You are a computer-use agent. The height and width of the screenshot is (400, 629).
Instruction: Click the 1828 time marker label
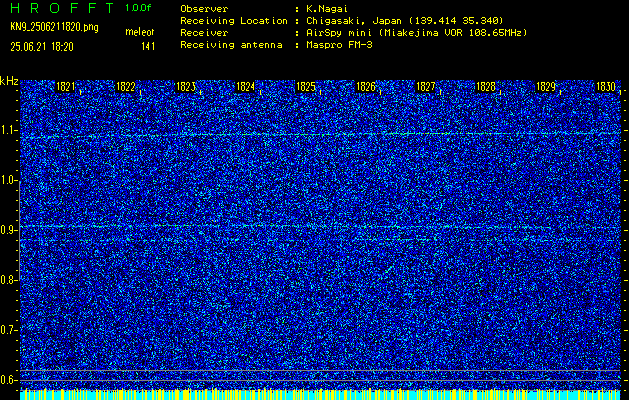(x=486, y=87)
